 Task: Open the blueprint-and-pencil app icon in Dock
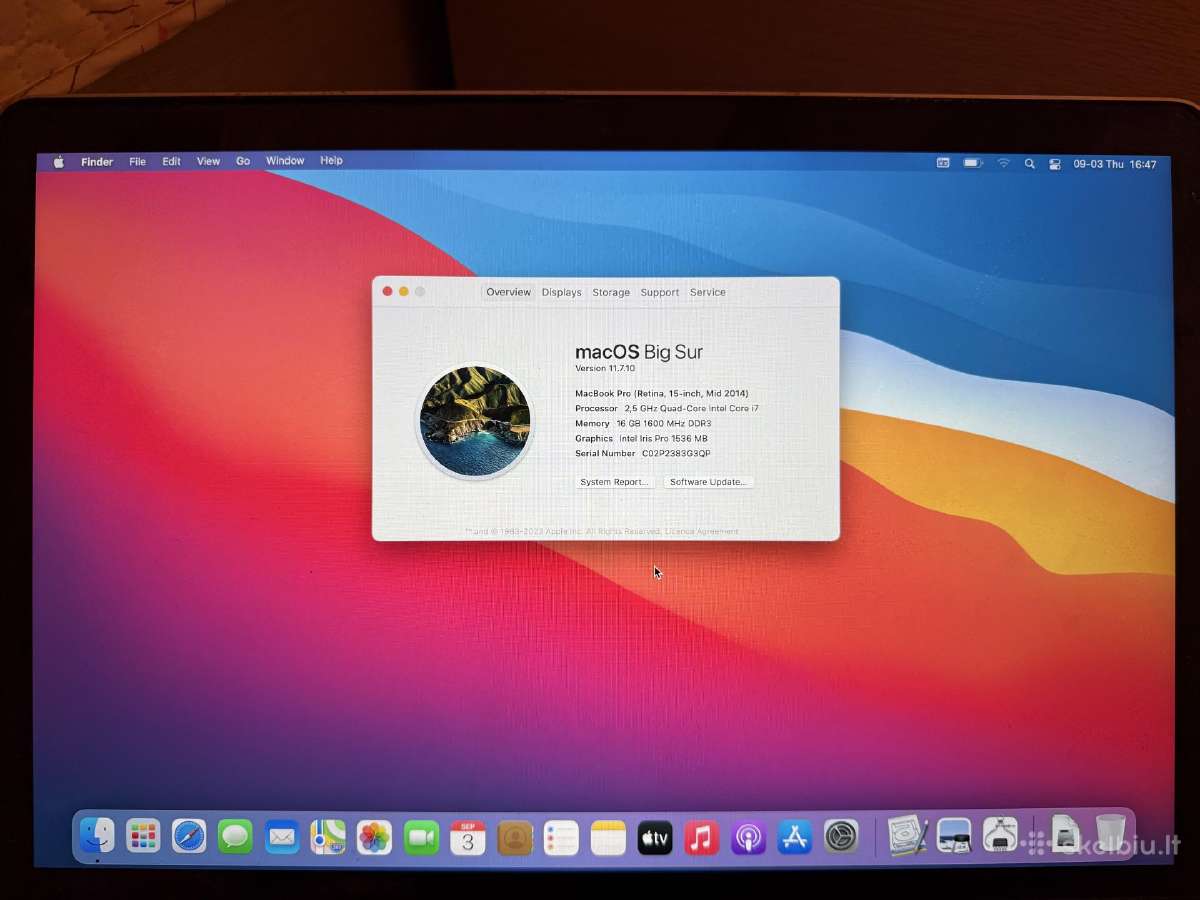click(x=908, y=835)
